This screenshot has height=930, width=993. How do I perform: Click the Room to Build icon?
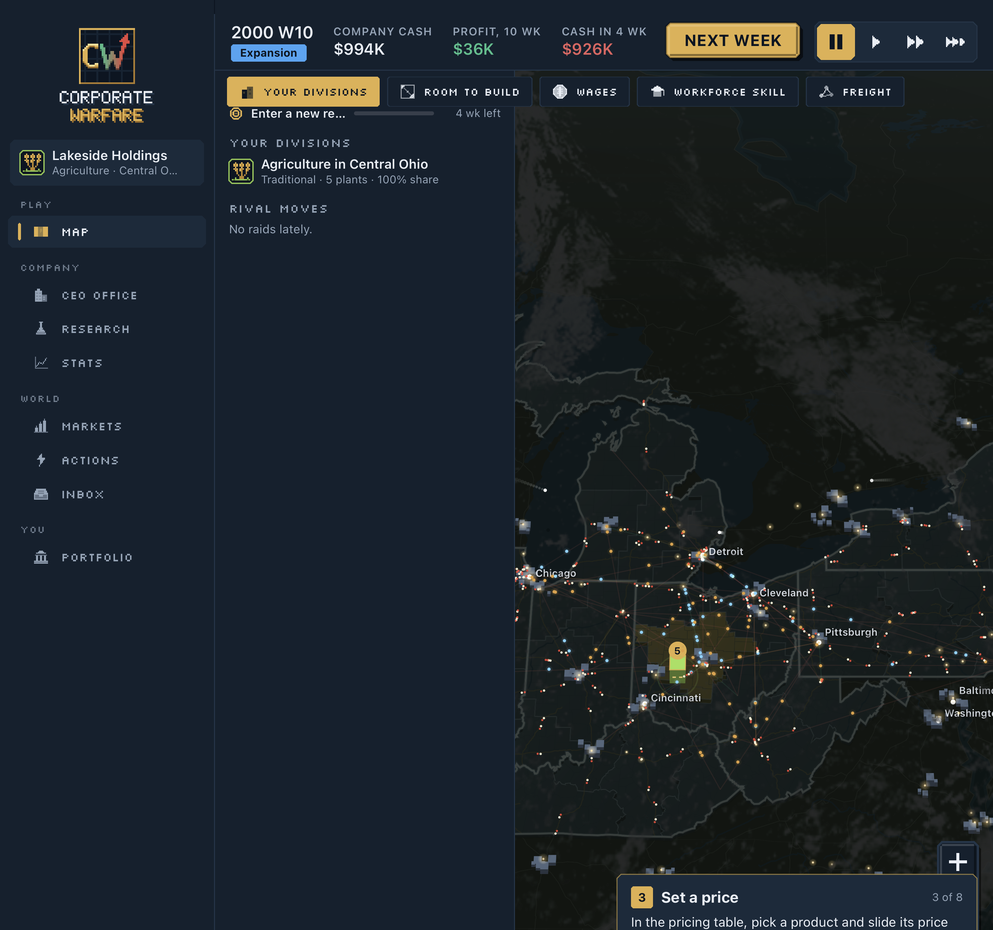408,92
